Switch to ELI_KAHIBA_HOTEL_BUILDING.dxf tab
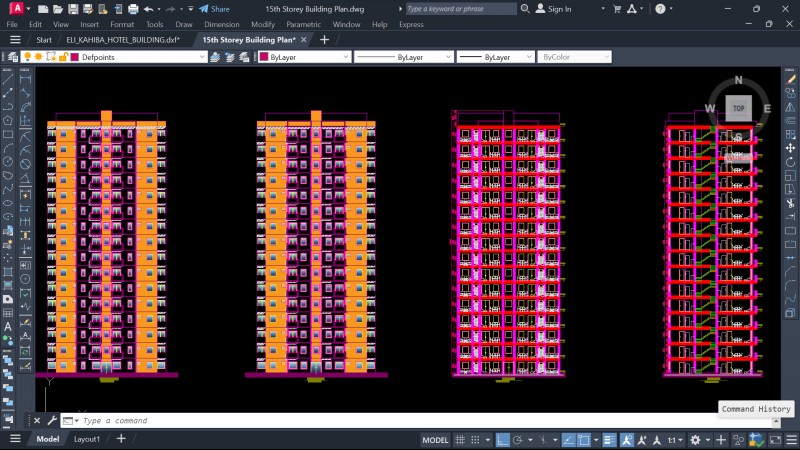 (x=123, y=39)
